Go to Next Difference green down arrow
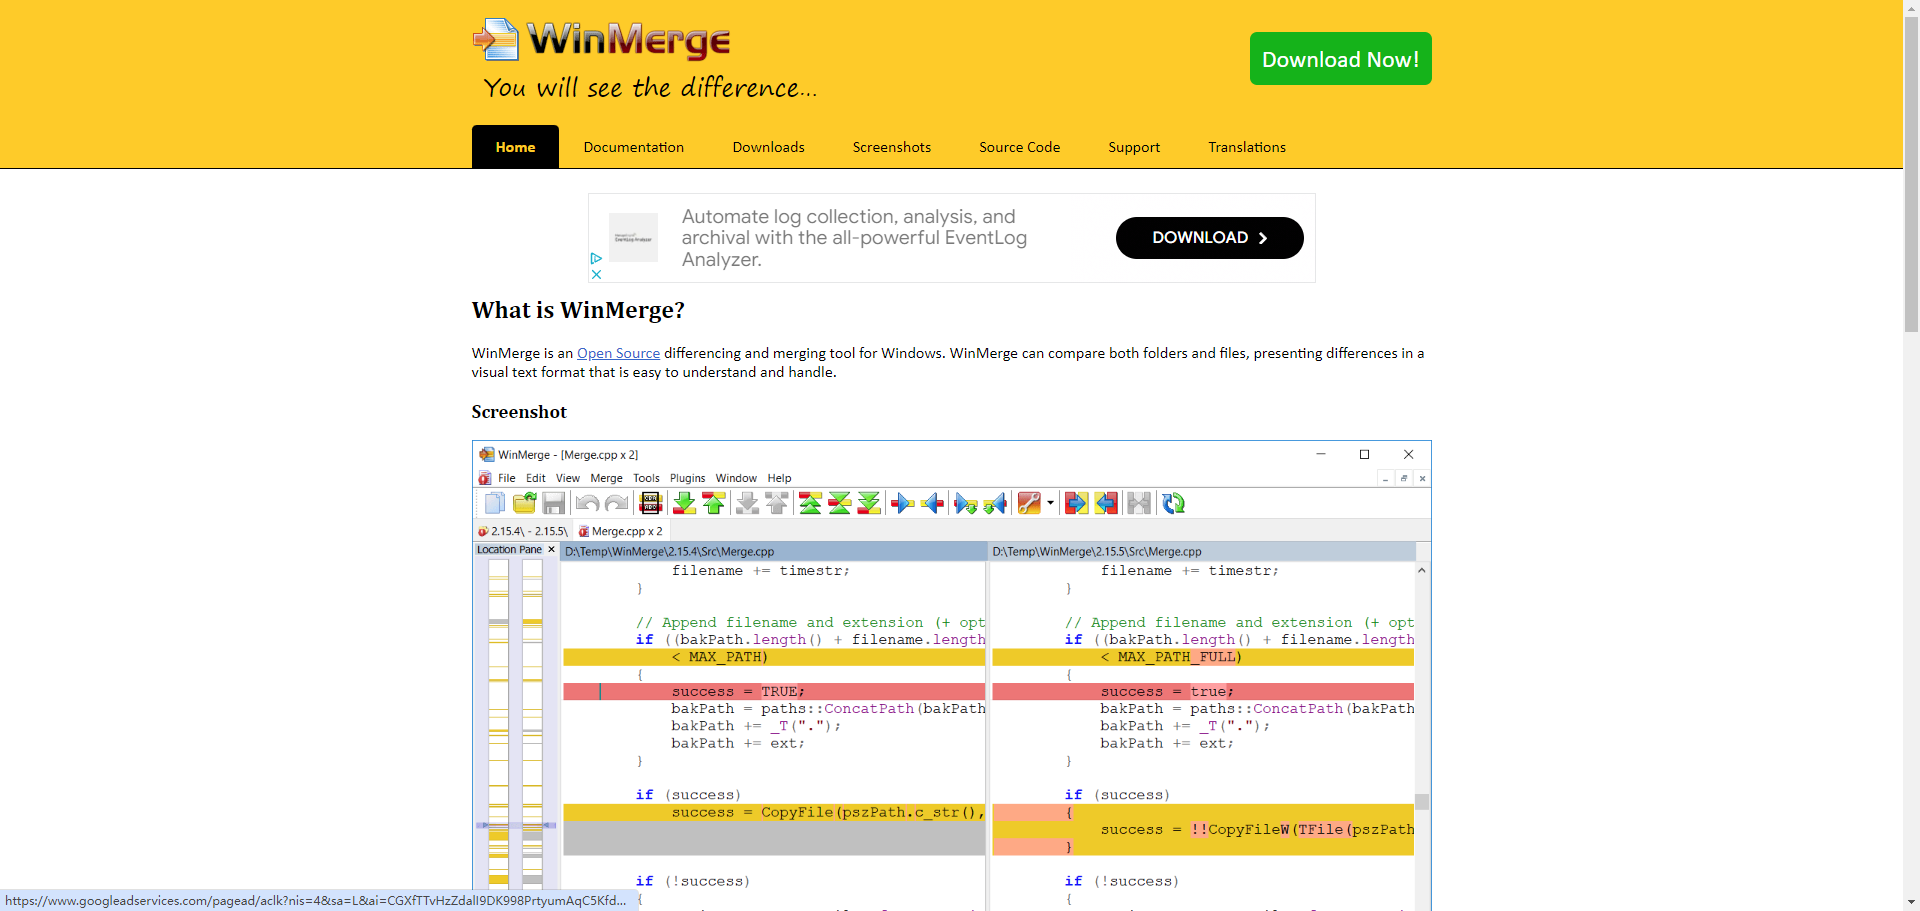 click(684, 503)
